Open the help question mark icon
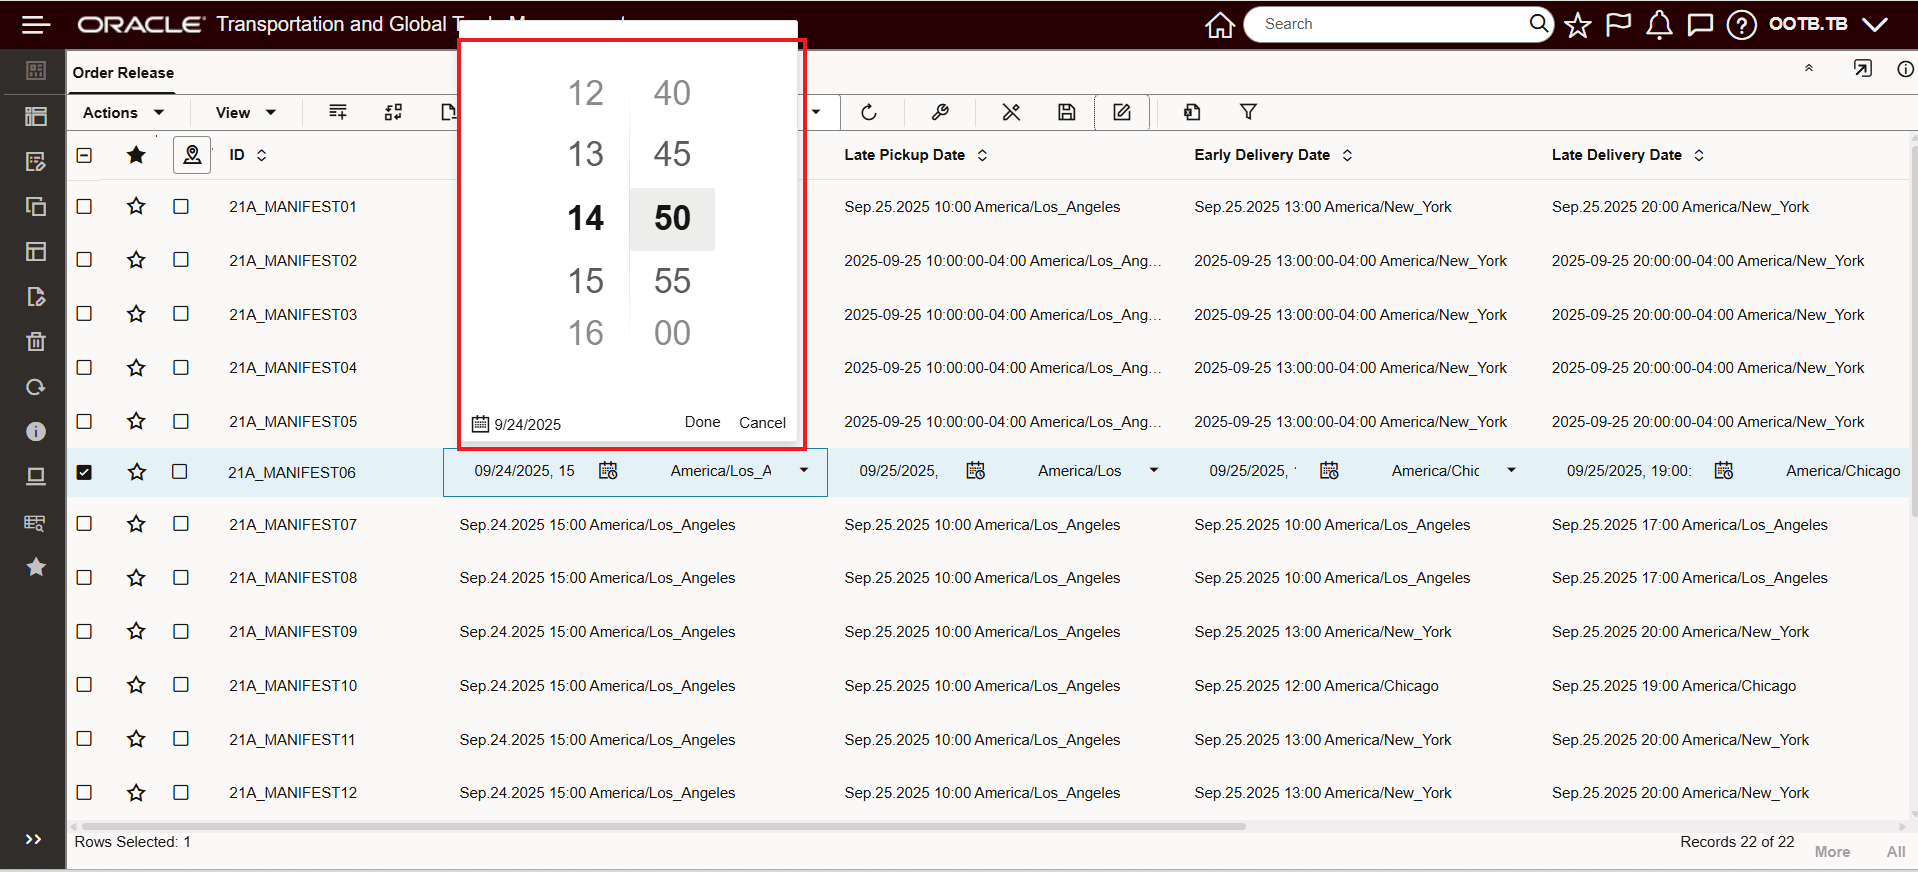 1741,25
